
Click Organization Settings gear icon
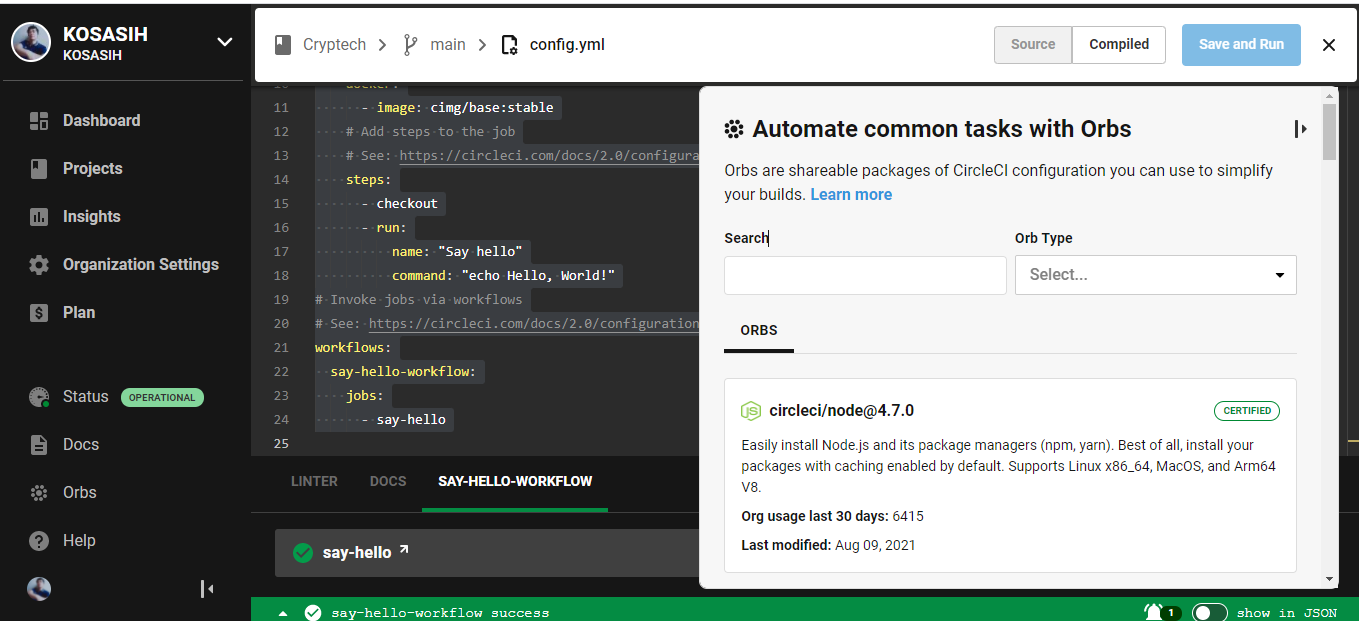[39, 265]
